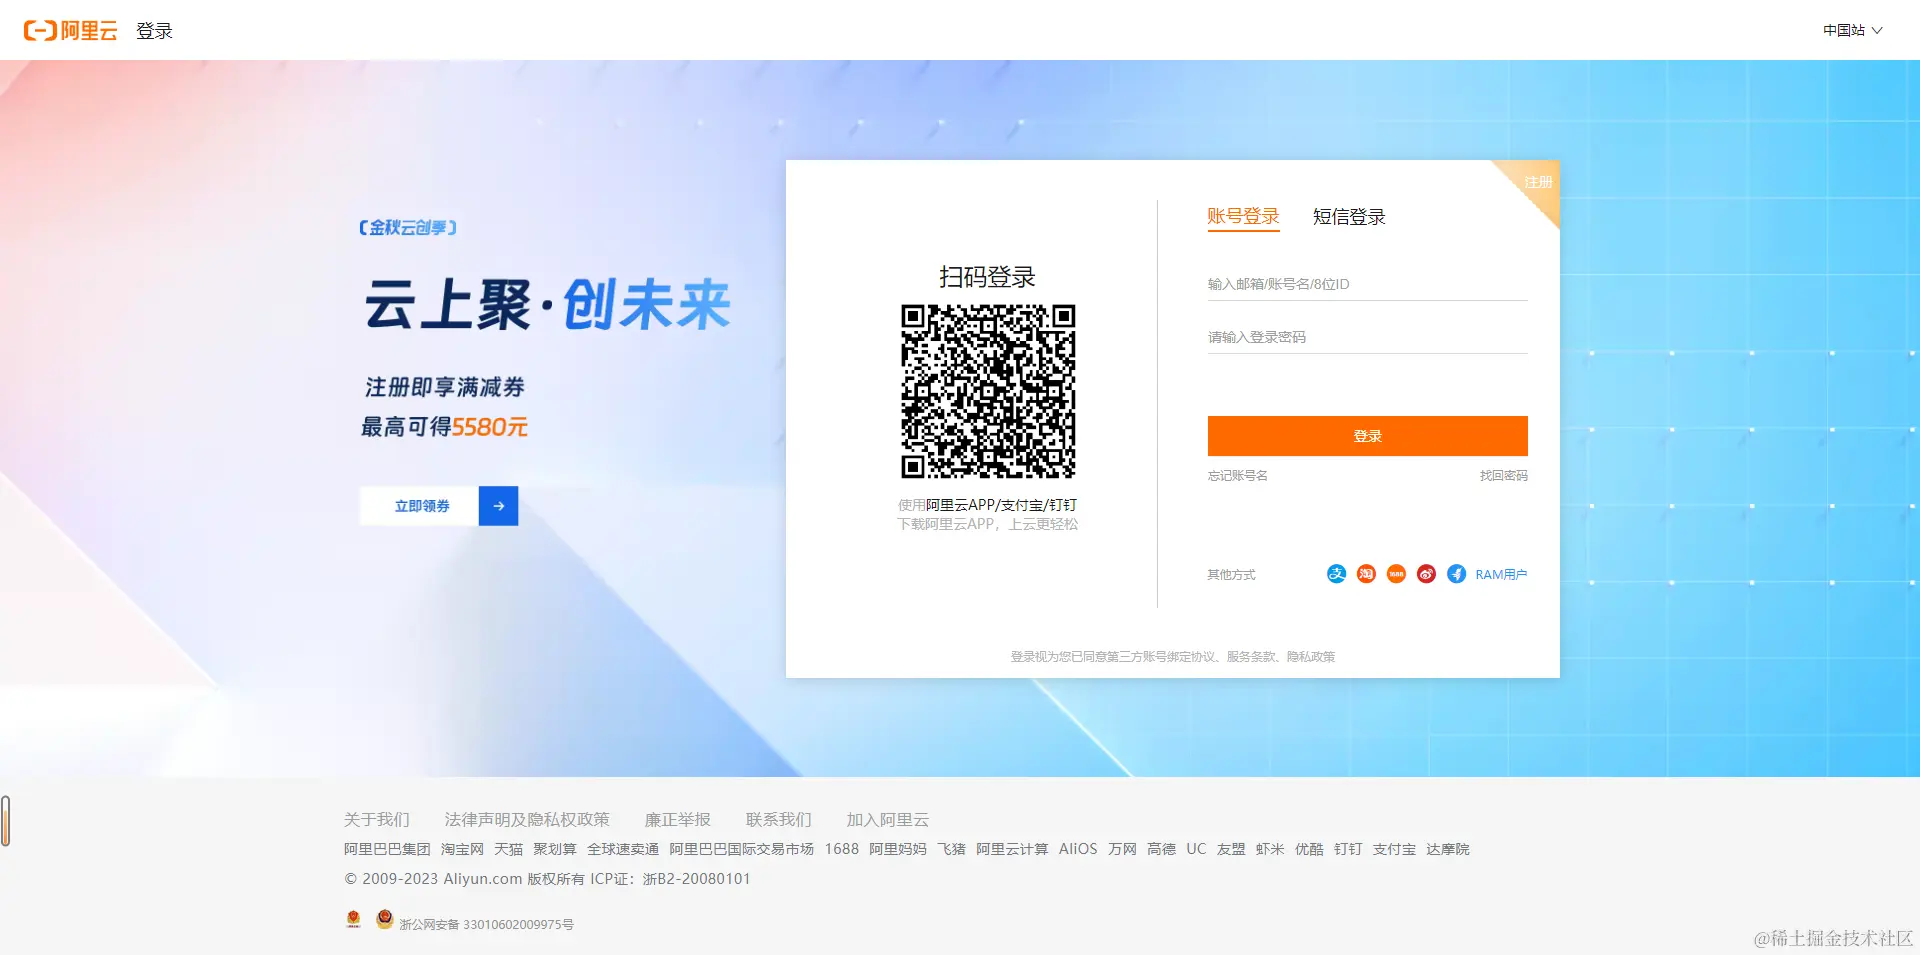
Task: Click RAM用户 login link
Action: pyautogui.click(x=1501, y=575)
